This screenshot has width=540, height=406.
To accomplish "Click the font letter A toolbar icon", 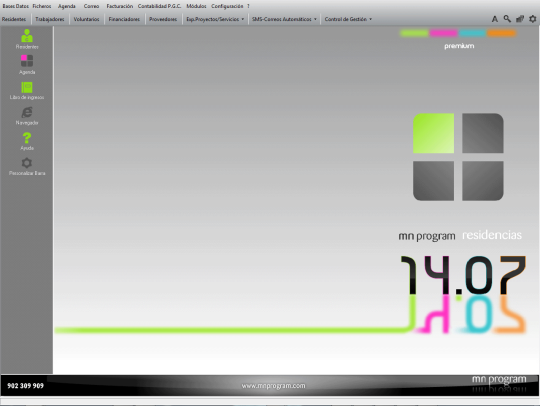I will pyautogui.click(x=495, y=19).
